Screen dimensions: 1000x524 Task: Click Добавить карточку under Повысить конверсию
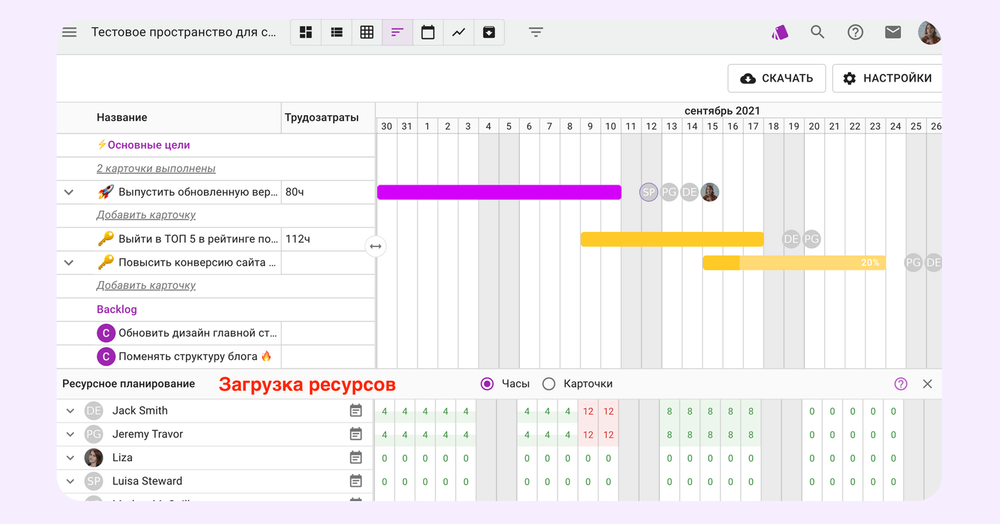point(146,285)
